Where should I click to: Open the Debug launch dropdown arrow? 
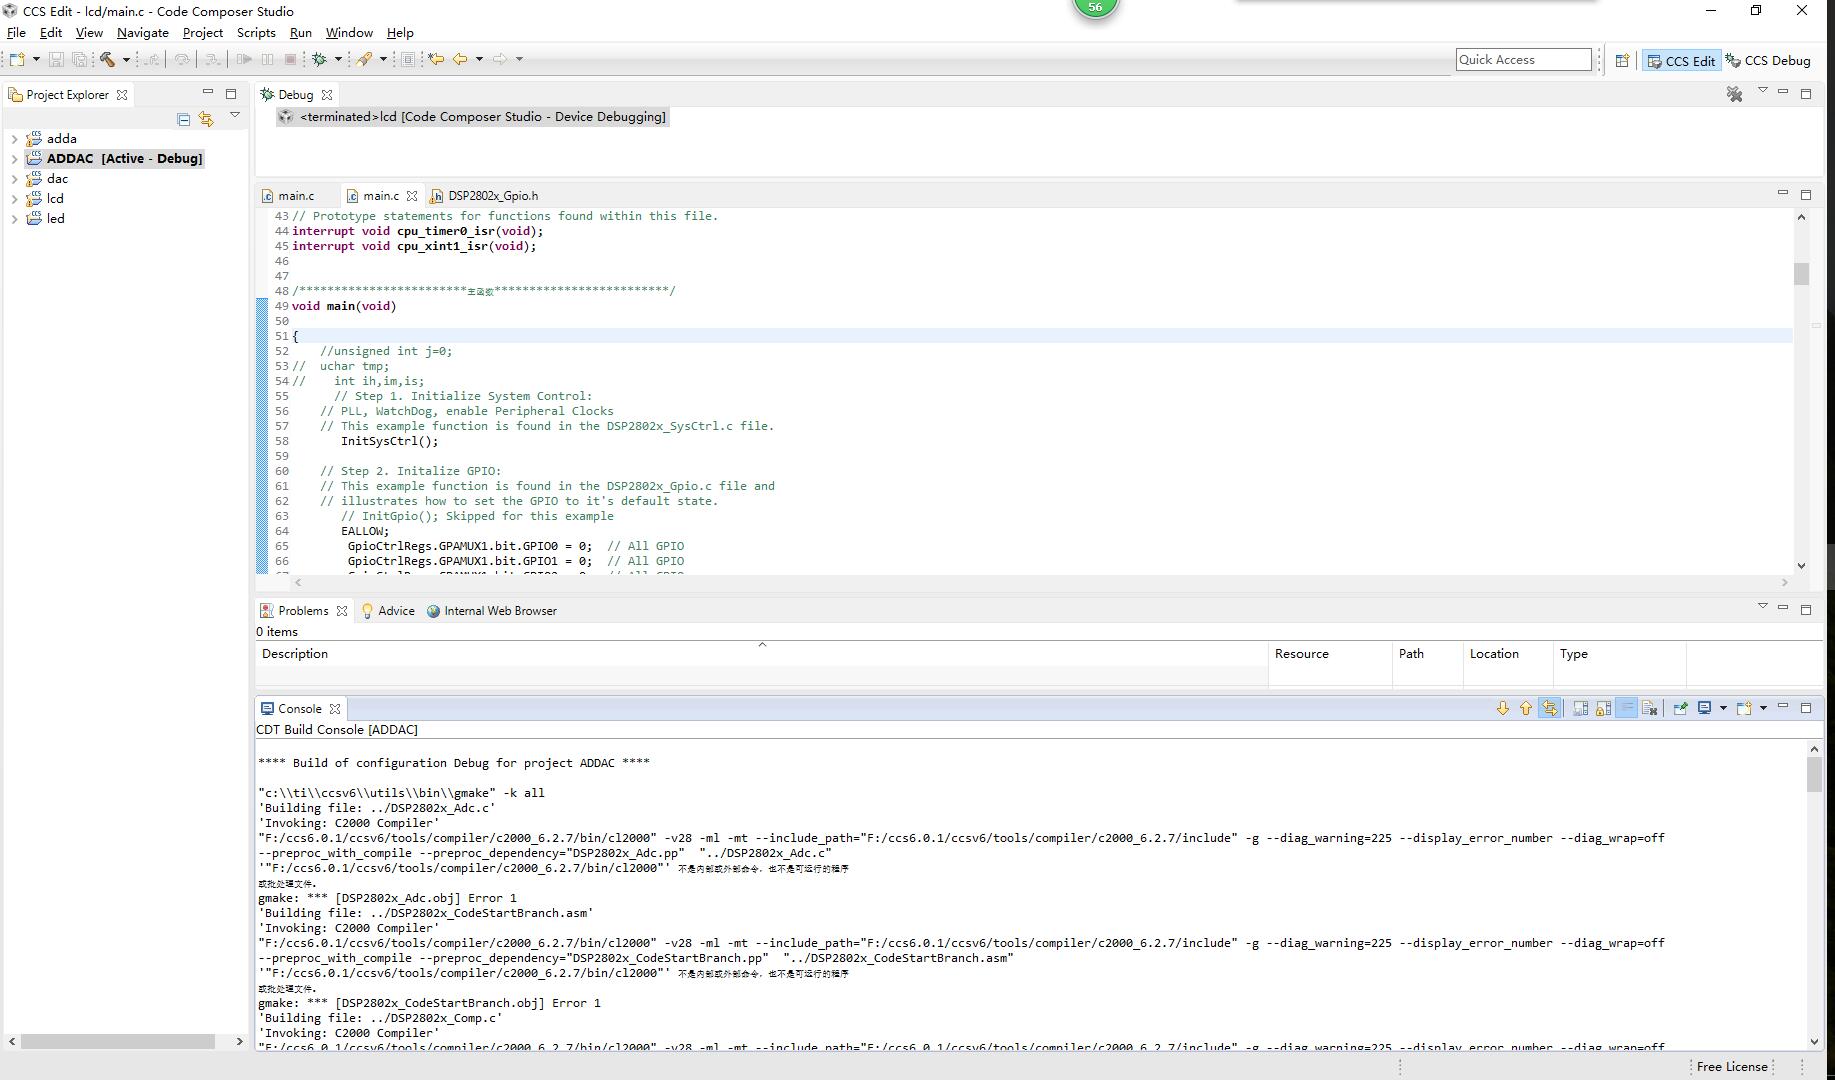[338, 59]
